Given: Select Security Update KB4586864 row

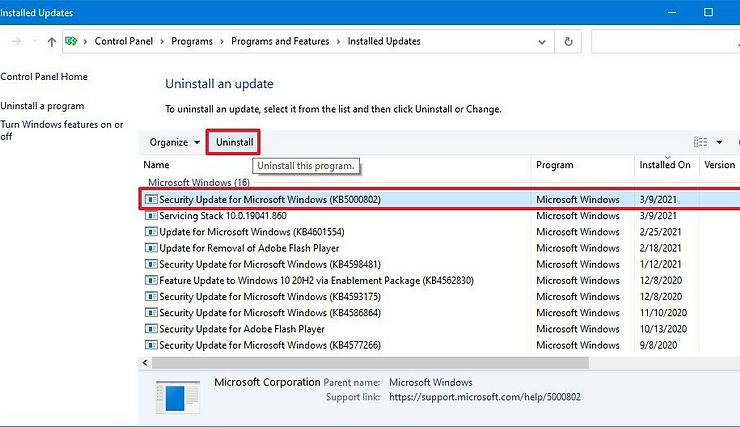Looking at the screenshot, I should pos(440,313).
